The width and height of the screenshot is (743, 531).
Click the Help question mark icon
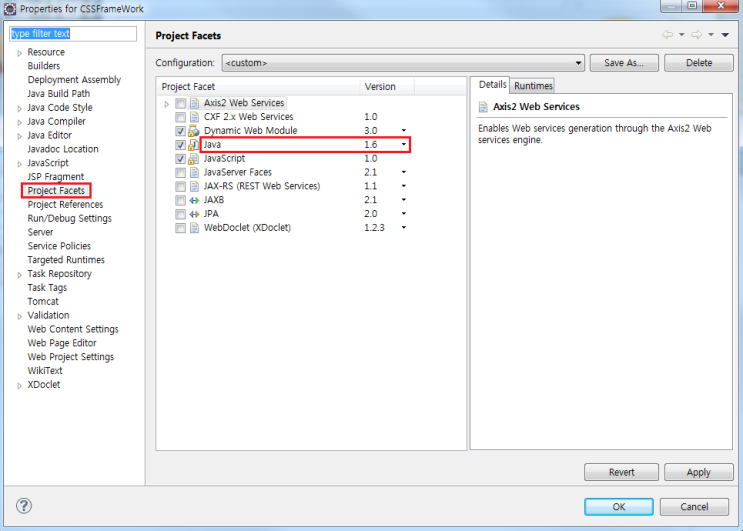[x=24, y=505]
